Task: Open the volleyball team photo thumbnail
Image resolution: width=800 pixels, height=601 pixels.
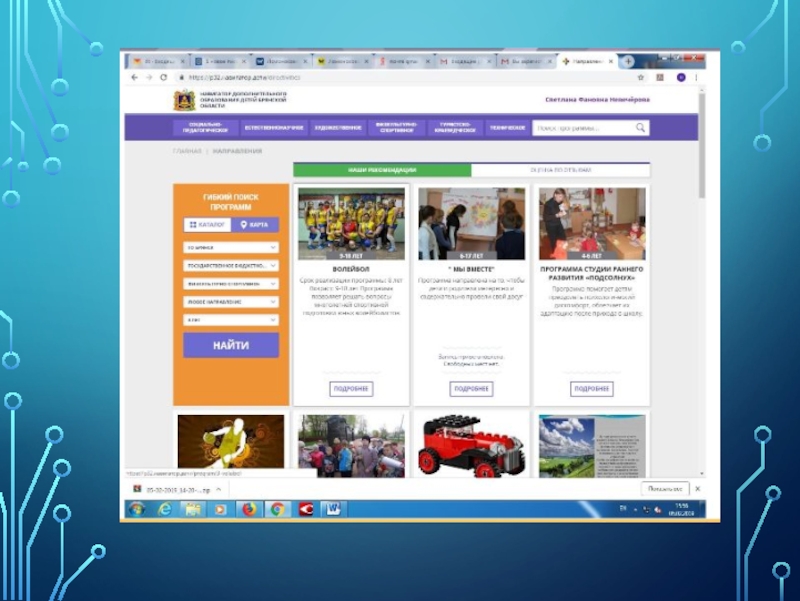Action: click(351, 223)
